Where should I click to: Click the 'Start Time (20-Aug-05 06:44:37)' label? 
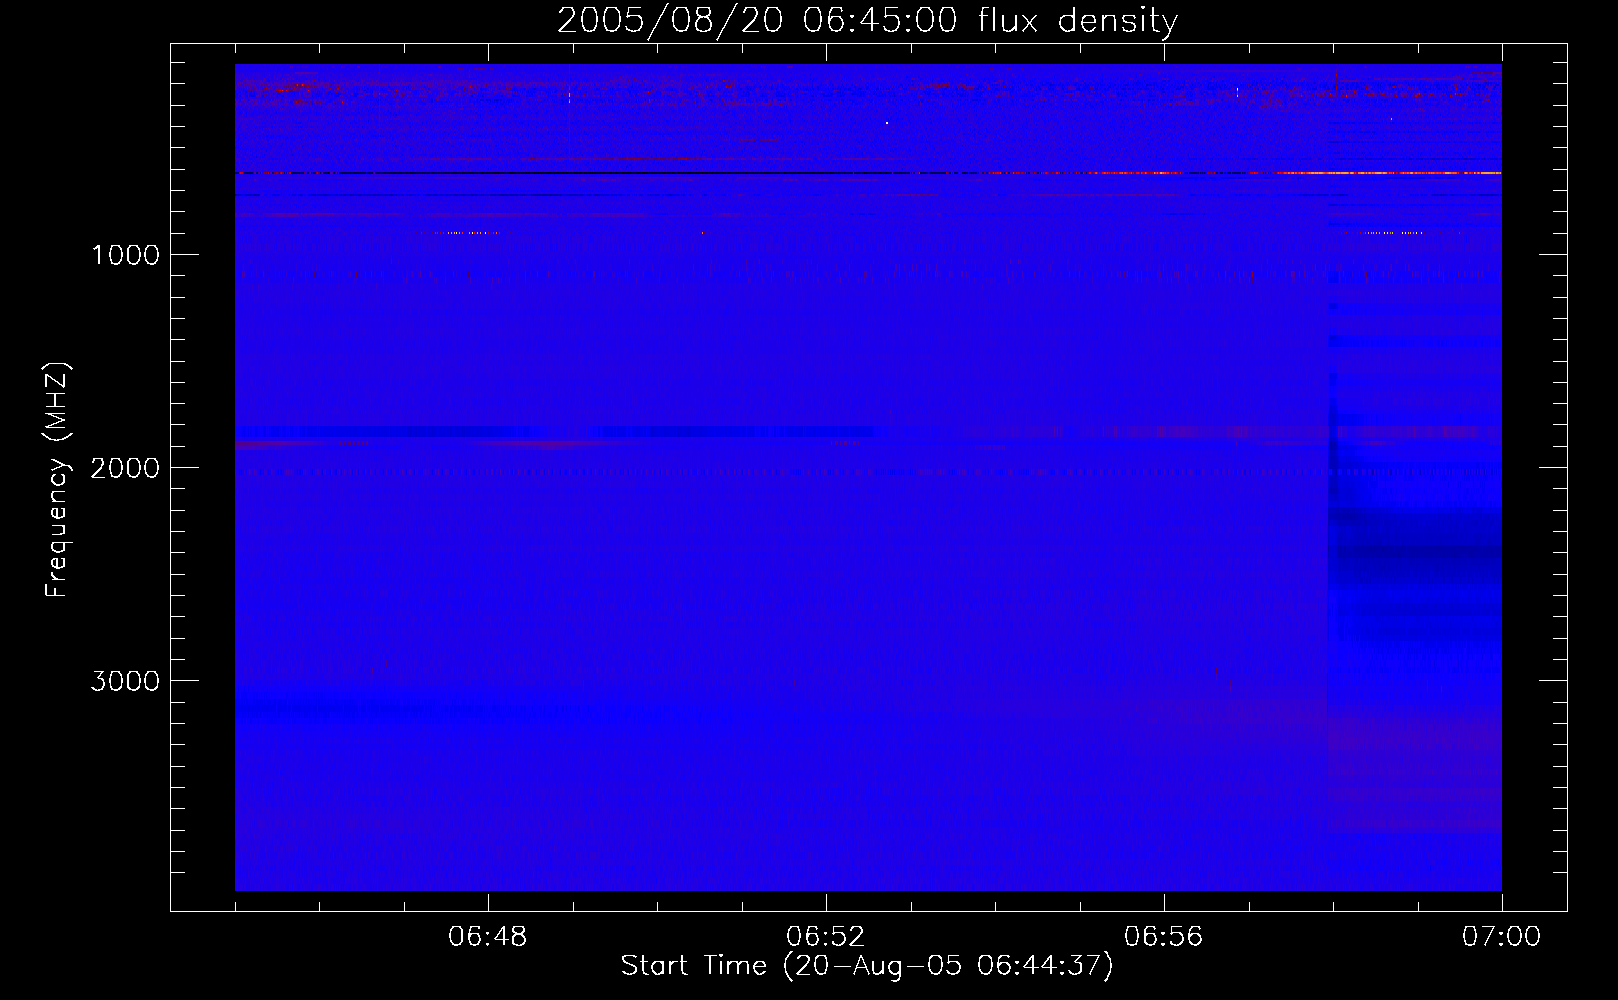867,966
